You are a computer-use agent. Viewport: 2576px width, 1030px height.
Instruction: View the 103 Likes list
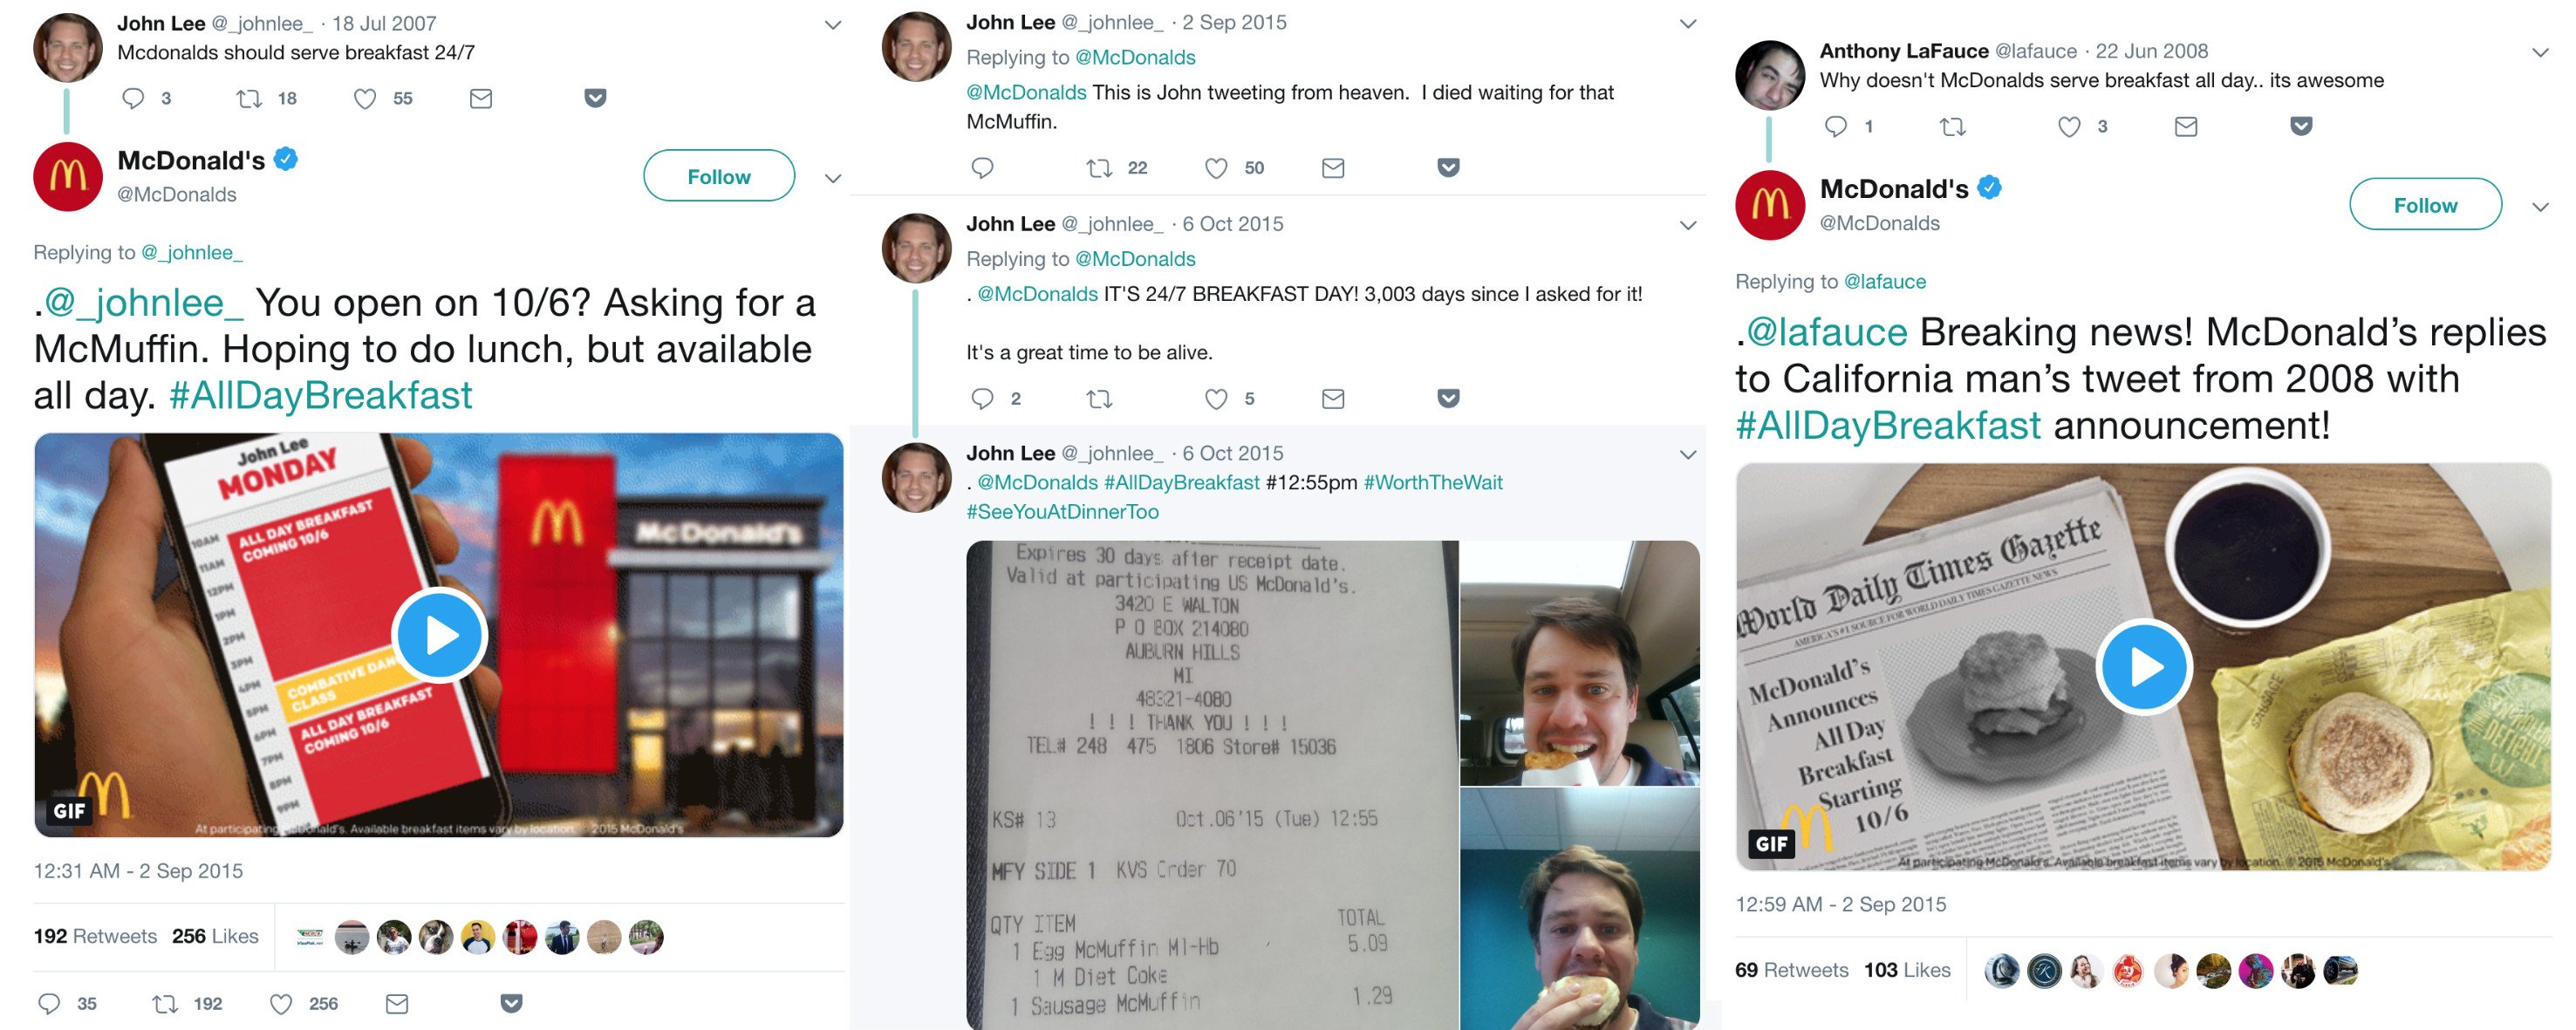[1907, 970]
